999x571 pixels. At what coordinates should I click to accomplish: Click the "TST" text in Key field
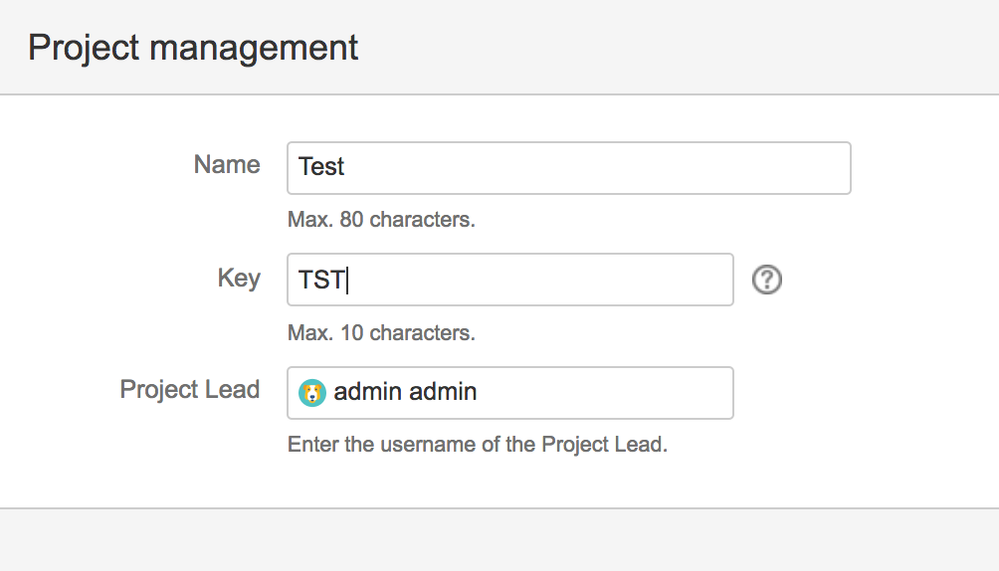[x=321, y=280]
